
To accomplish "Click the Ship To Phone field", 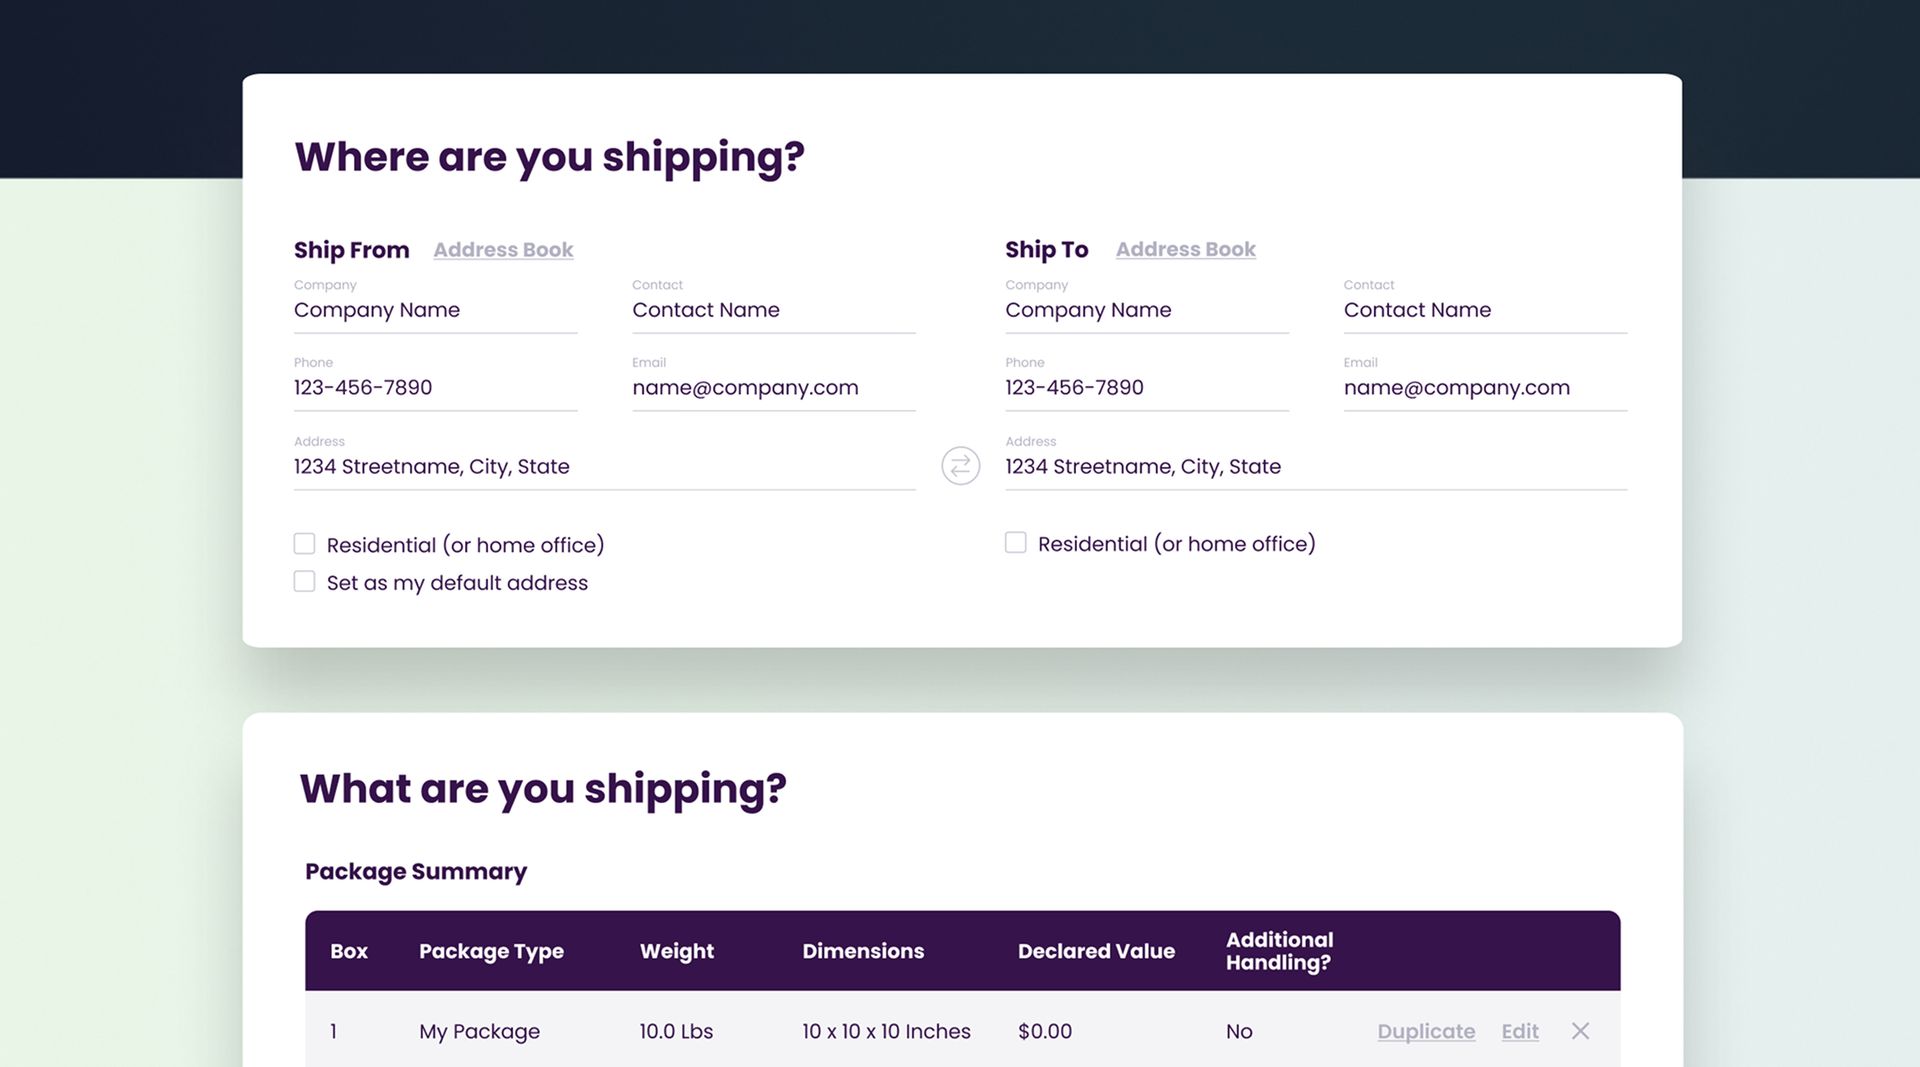I will click(x=1146, y=388).
